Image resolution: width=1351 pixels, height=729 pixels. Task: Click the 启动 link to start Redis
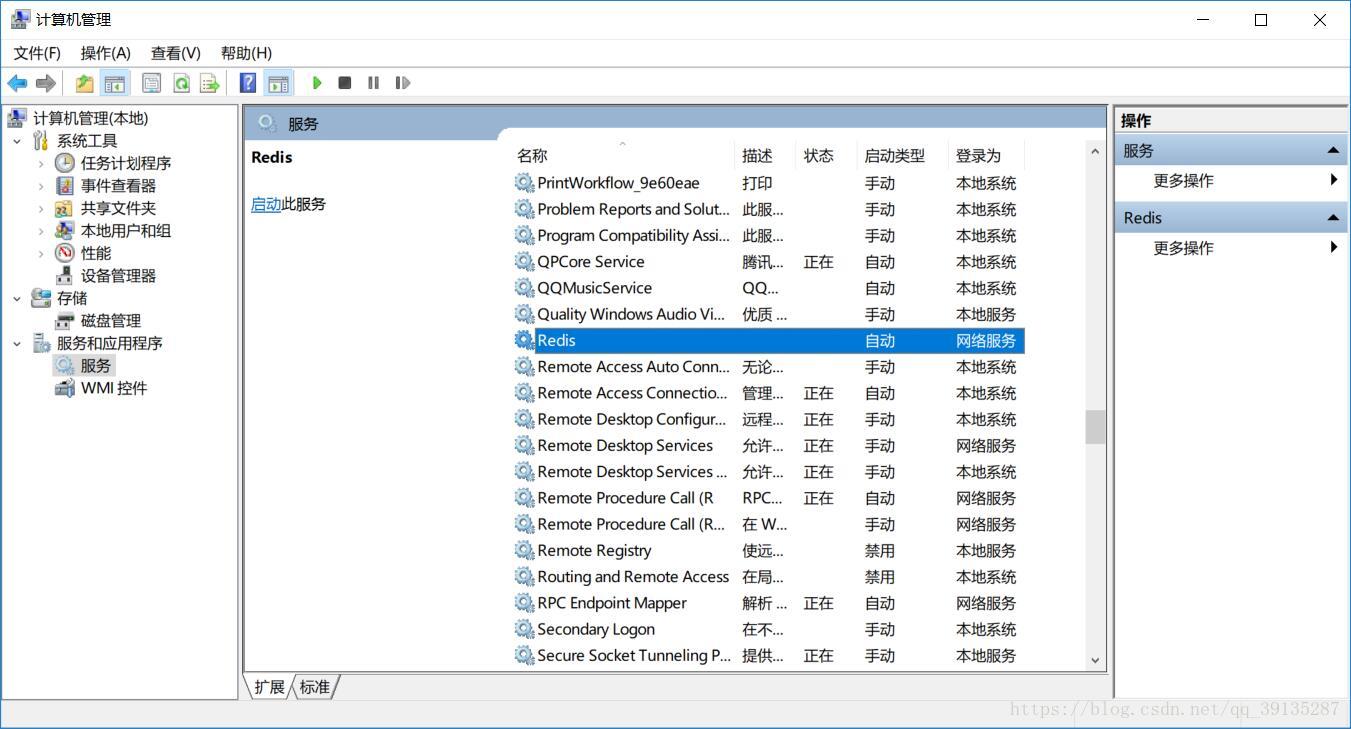[x=266, y=204]
